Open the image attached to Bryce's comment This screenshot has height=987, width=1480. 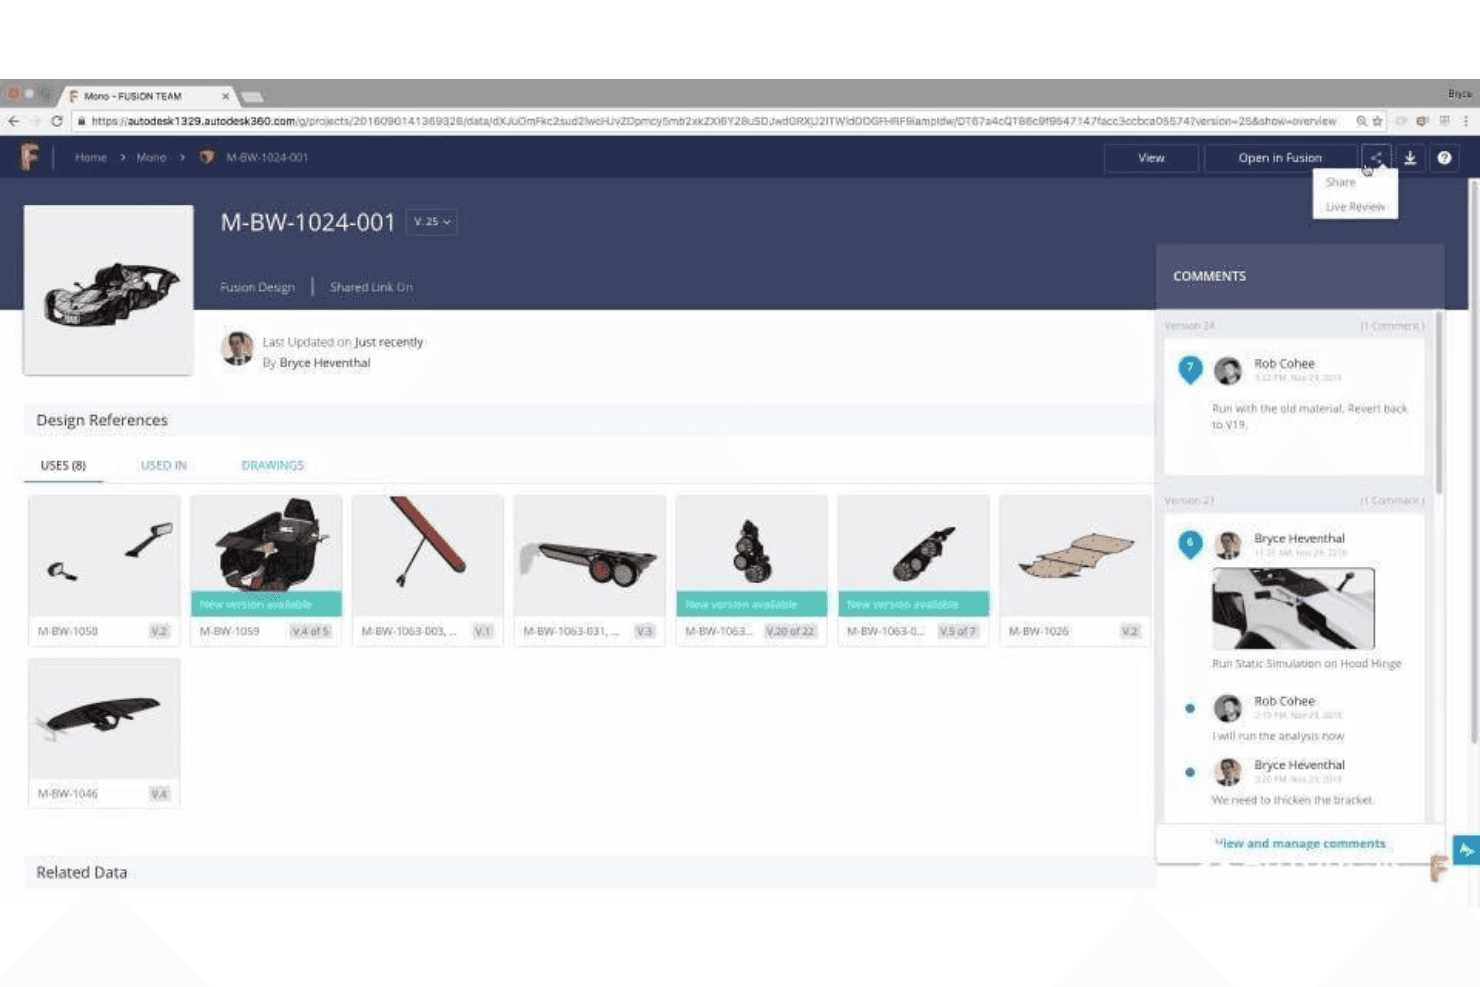point(1293,608)
